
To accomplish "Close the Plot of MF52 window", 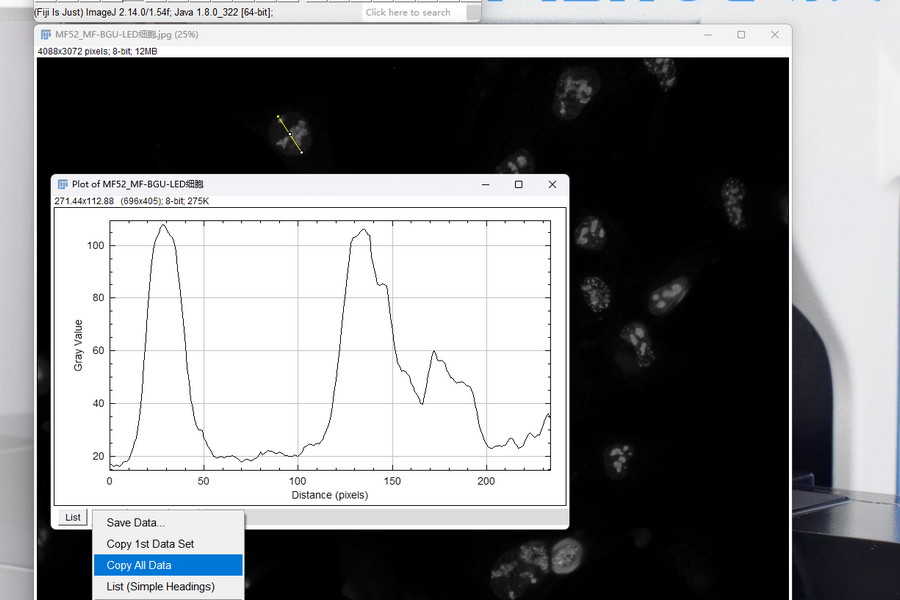I will [x=552, y=184].
